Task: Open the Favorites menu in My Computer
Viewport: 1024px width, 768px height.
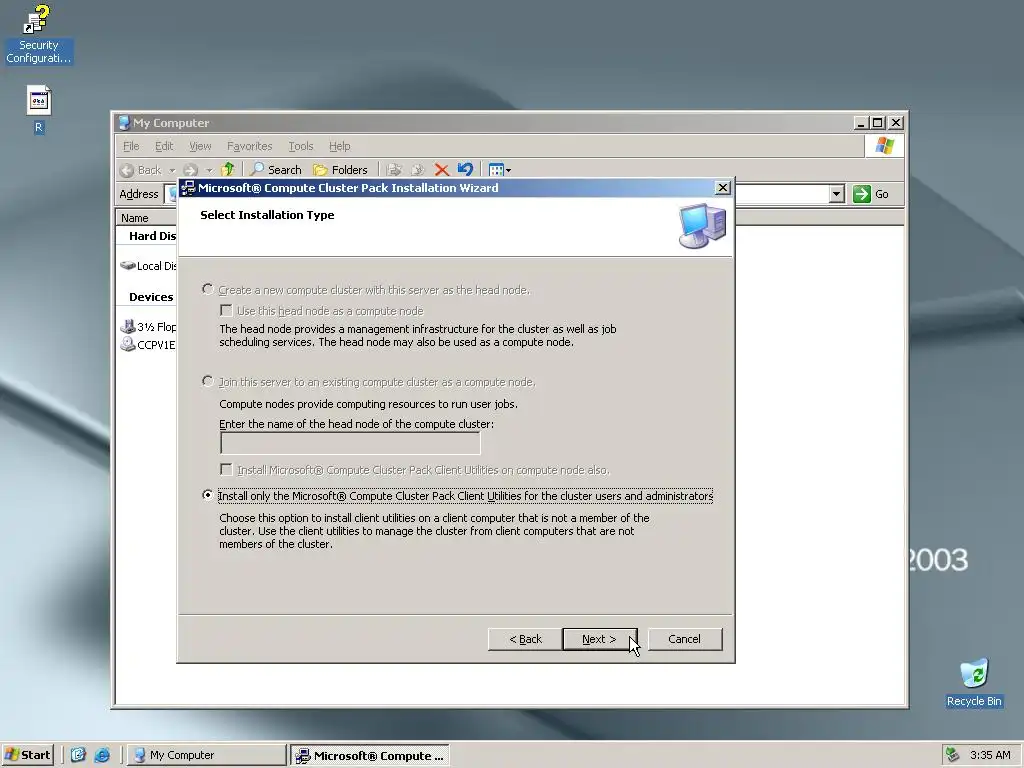Action: pyautogui.click(x=249, y=146)
